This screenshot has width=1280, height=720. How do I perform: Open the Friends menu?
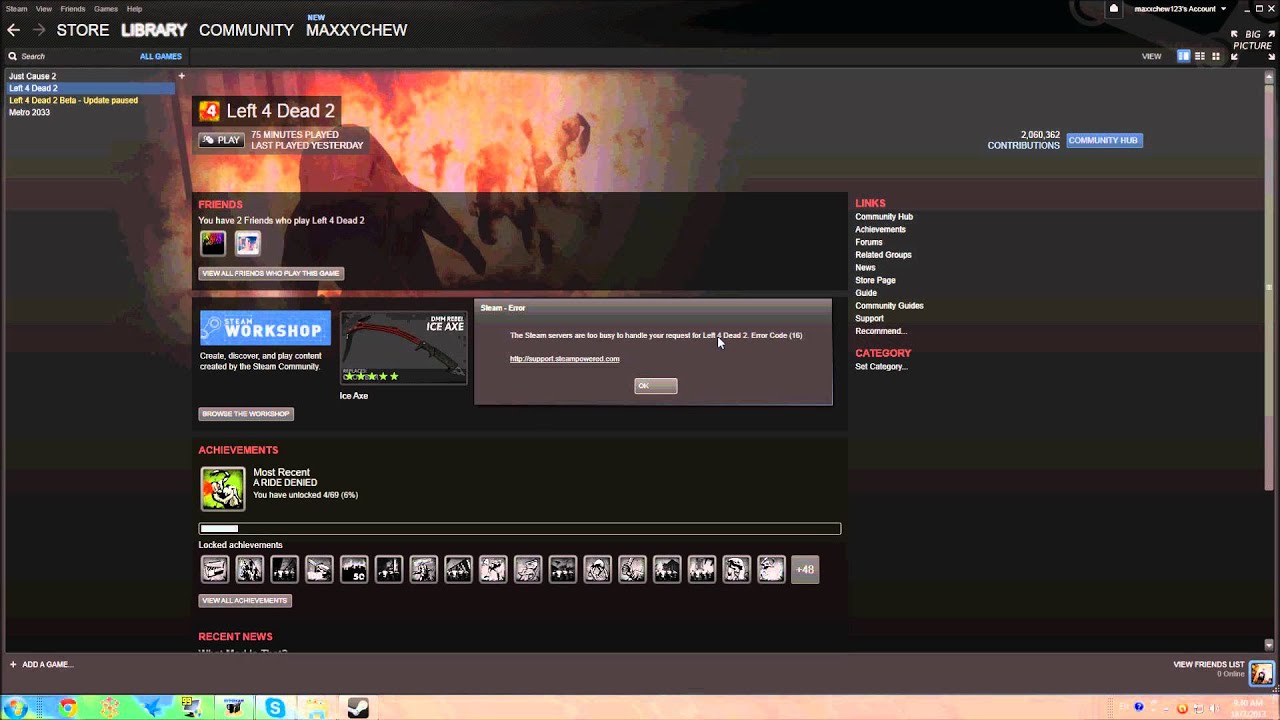[73, 9]
